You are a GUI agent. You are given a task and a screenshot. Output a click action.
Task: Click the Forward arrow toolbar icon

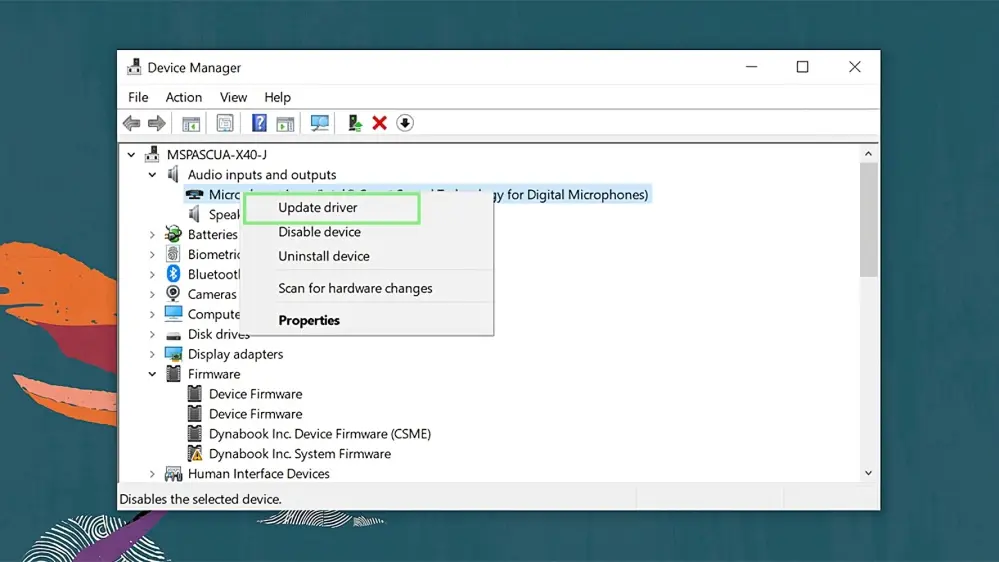click(157, 123)
